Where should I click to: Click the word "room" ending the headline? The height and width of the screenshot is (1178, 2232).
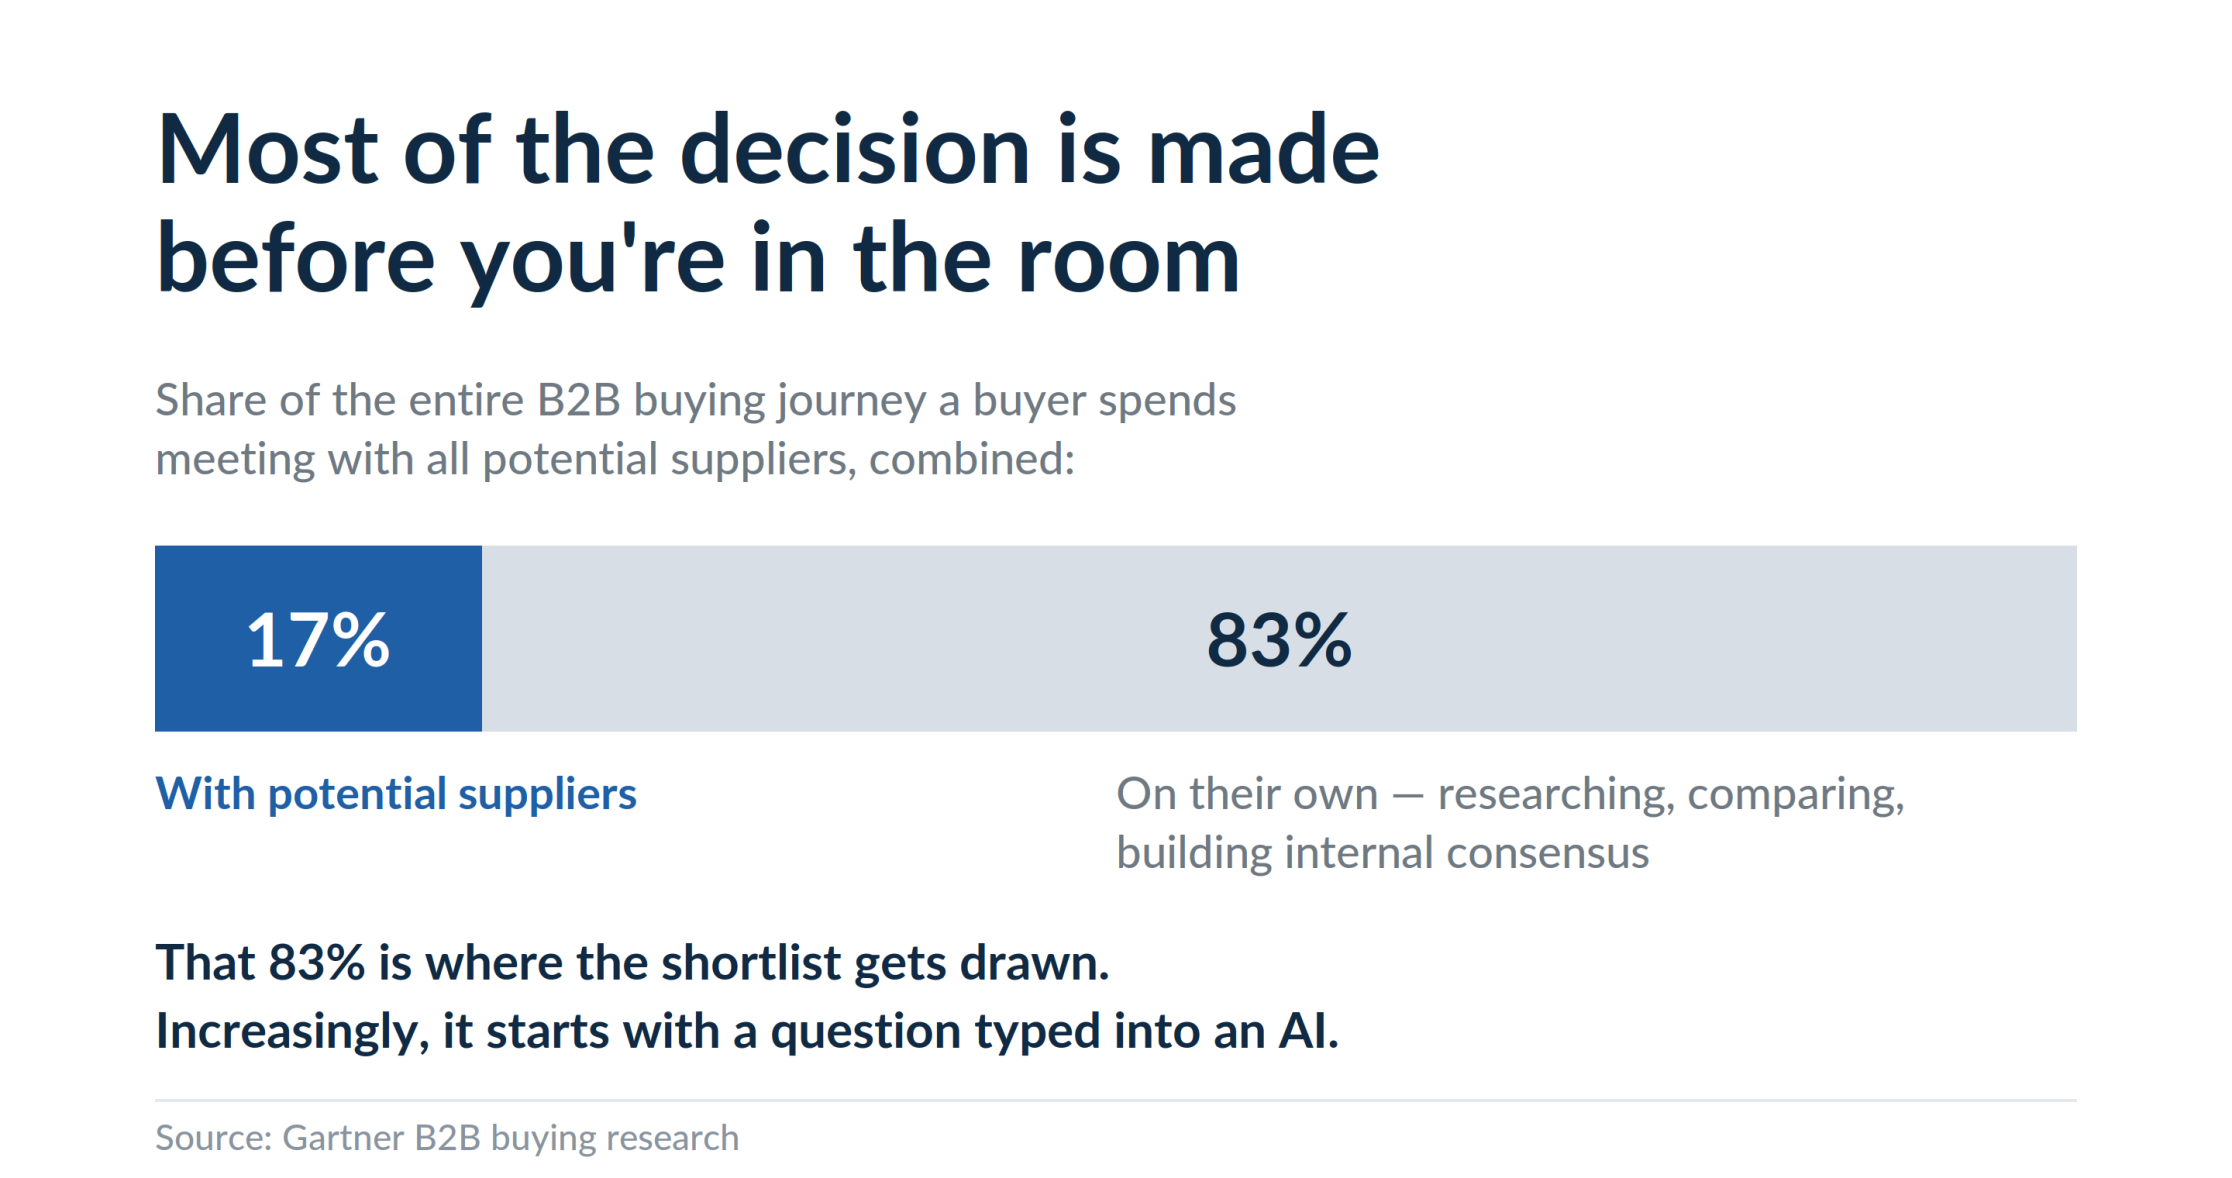pyautogui.click(x=1129, y=260)
